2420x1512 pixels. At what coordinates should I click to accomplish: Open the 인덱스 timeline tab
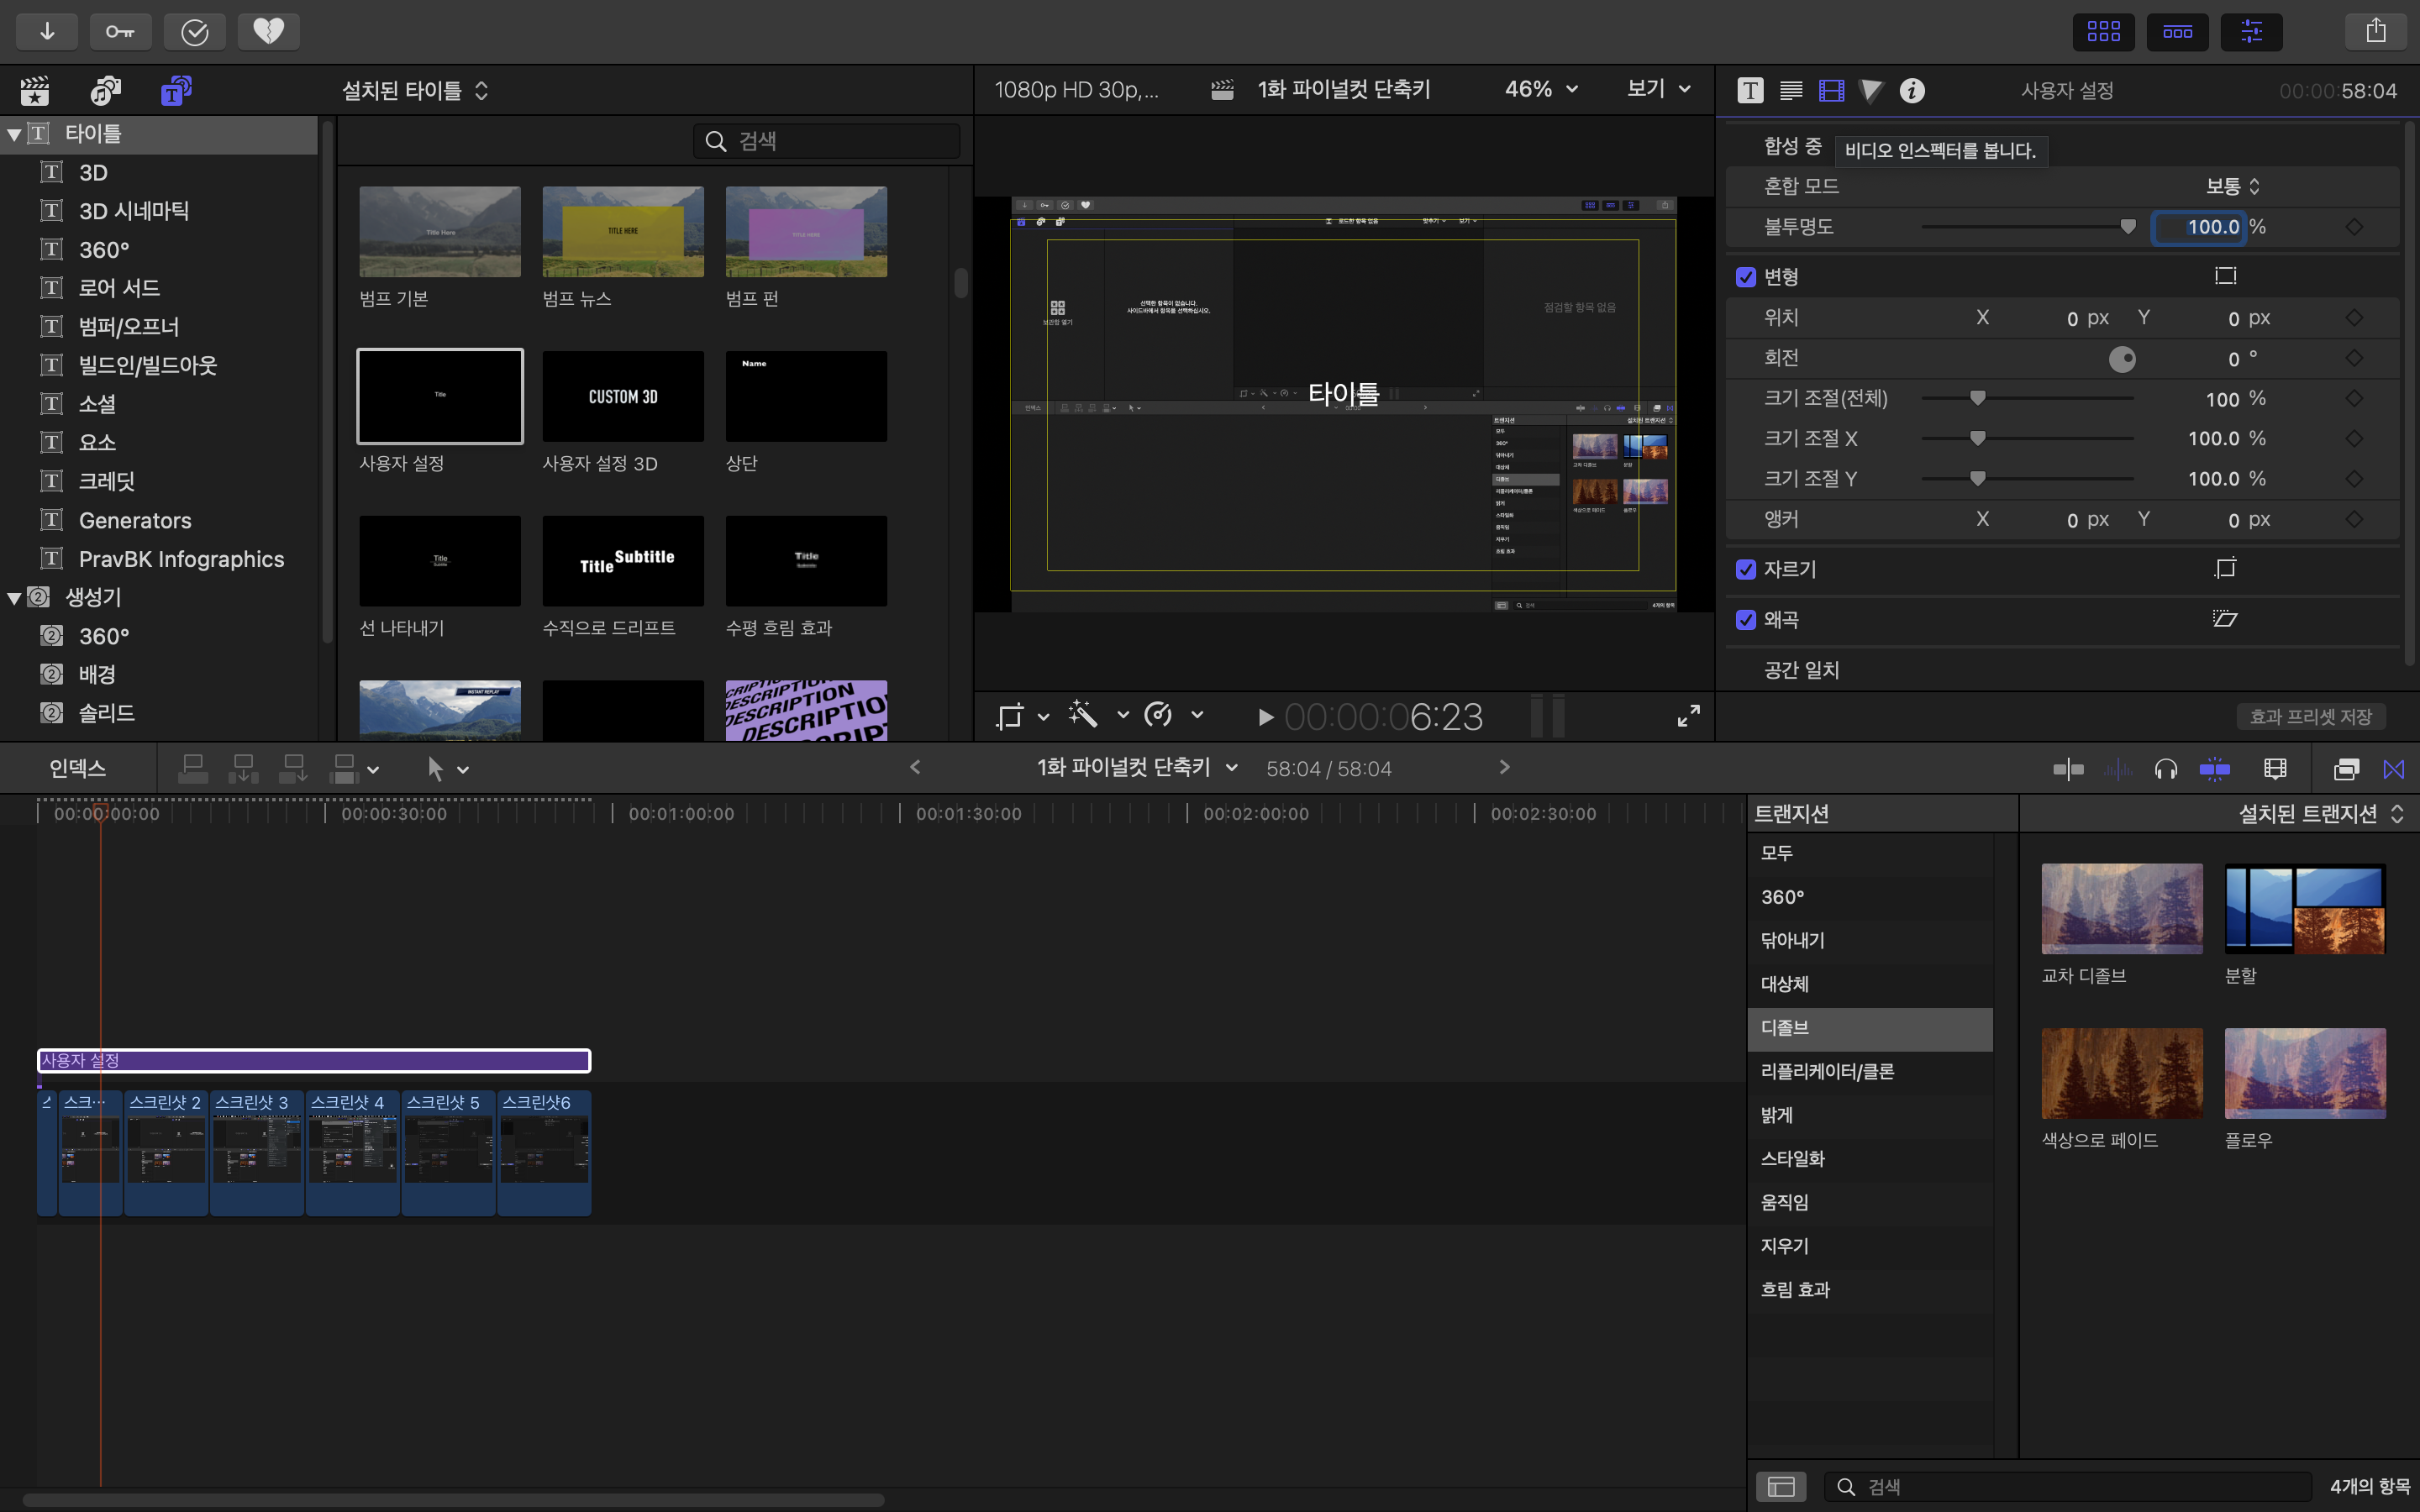point(77,769)
